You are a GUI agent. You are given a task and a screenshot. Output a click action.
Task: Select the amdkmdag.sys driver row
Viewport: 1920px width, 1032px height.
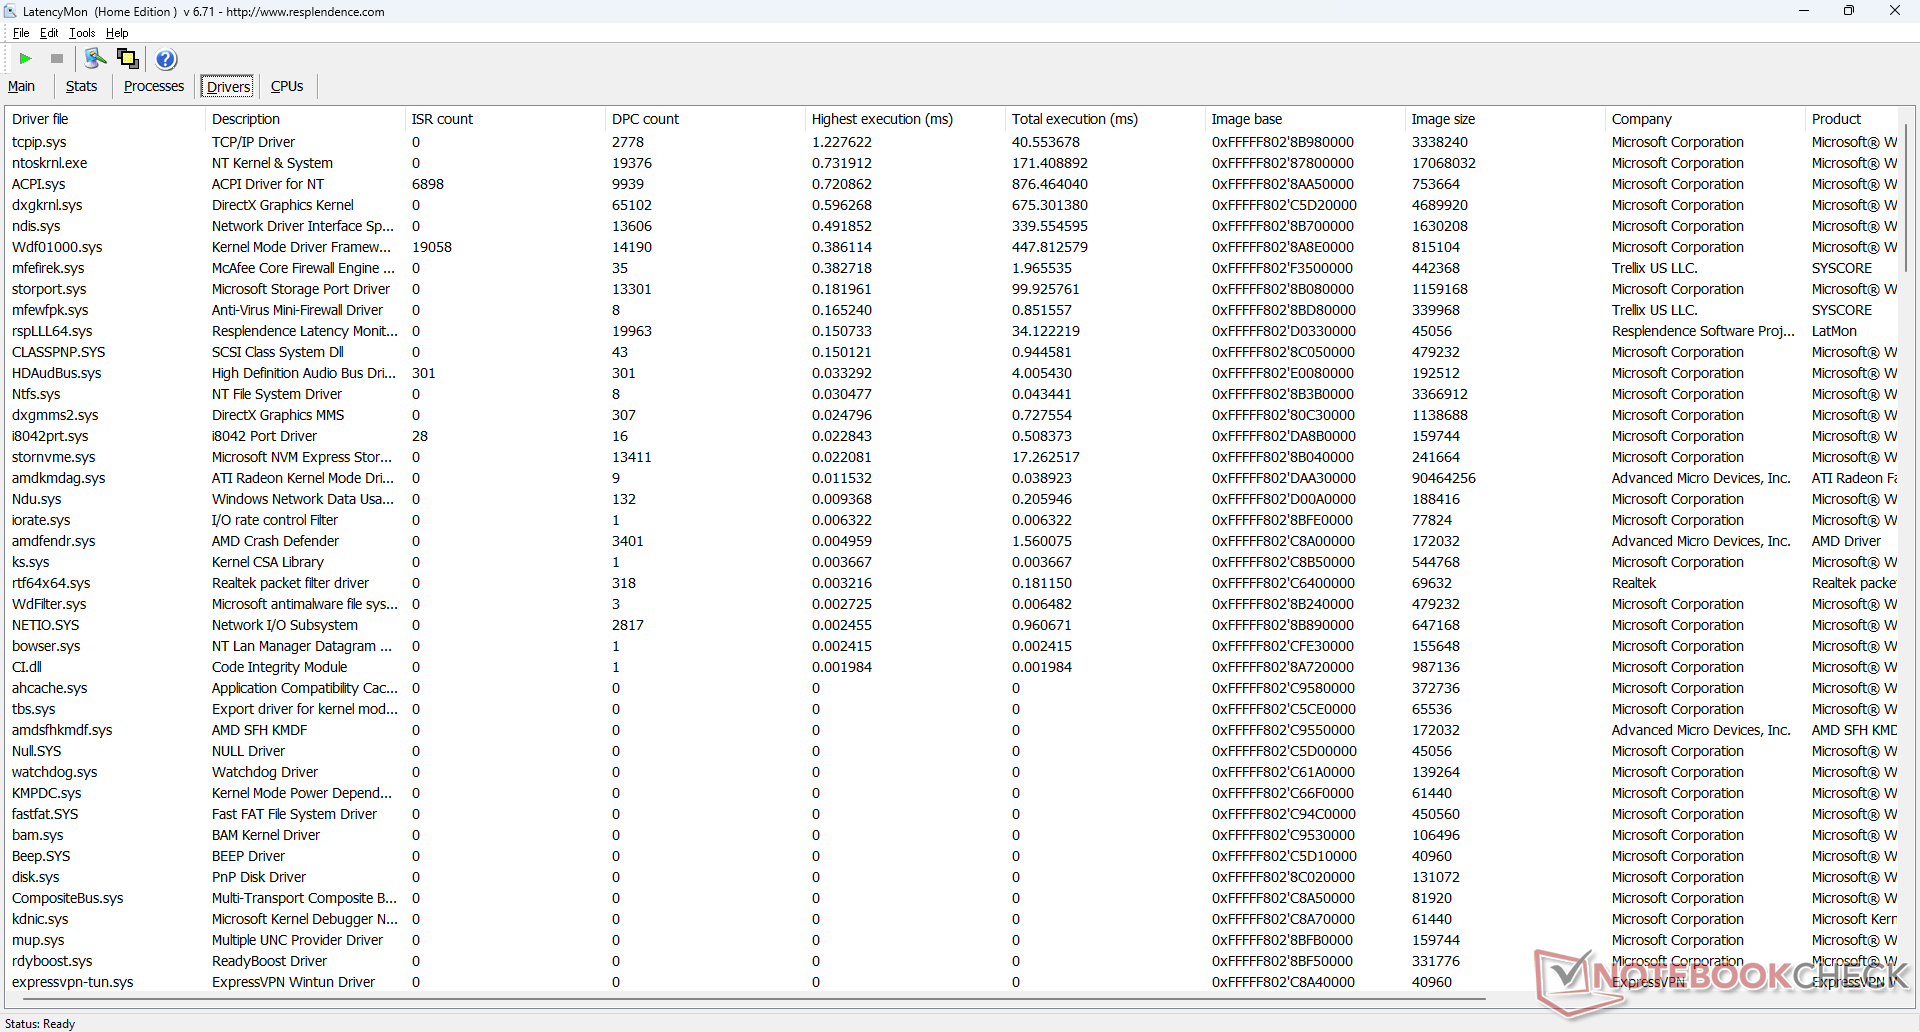(x=952, y=478)
